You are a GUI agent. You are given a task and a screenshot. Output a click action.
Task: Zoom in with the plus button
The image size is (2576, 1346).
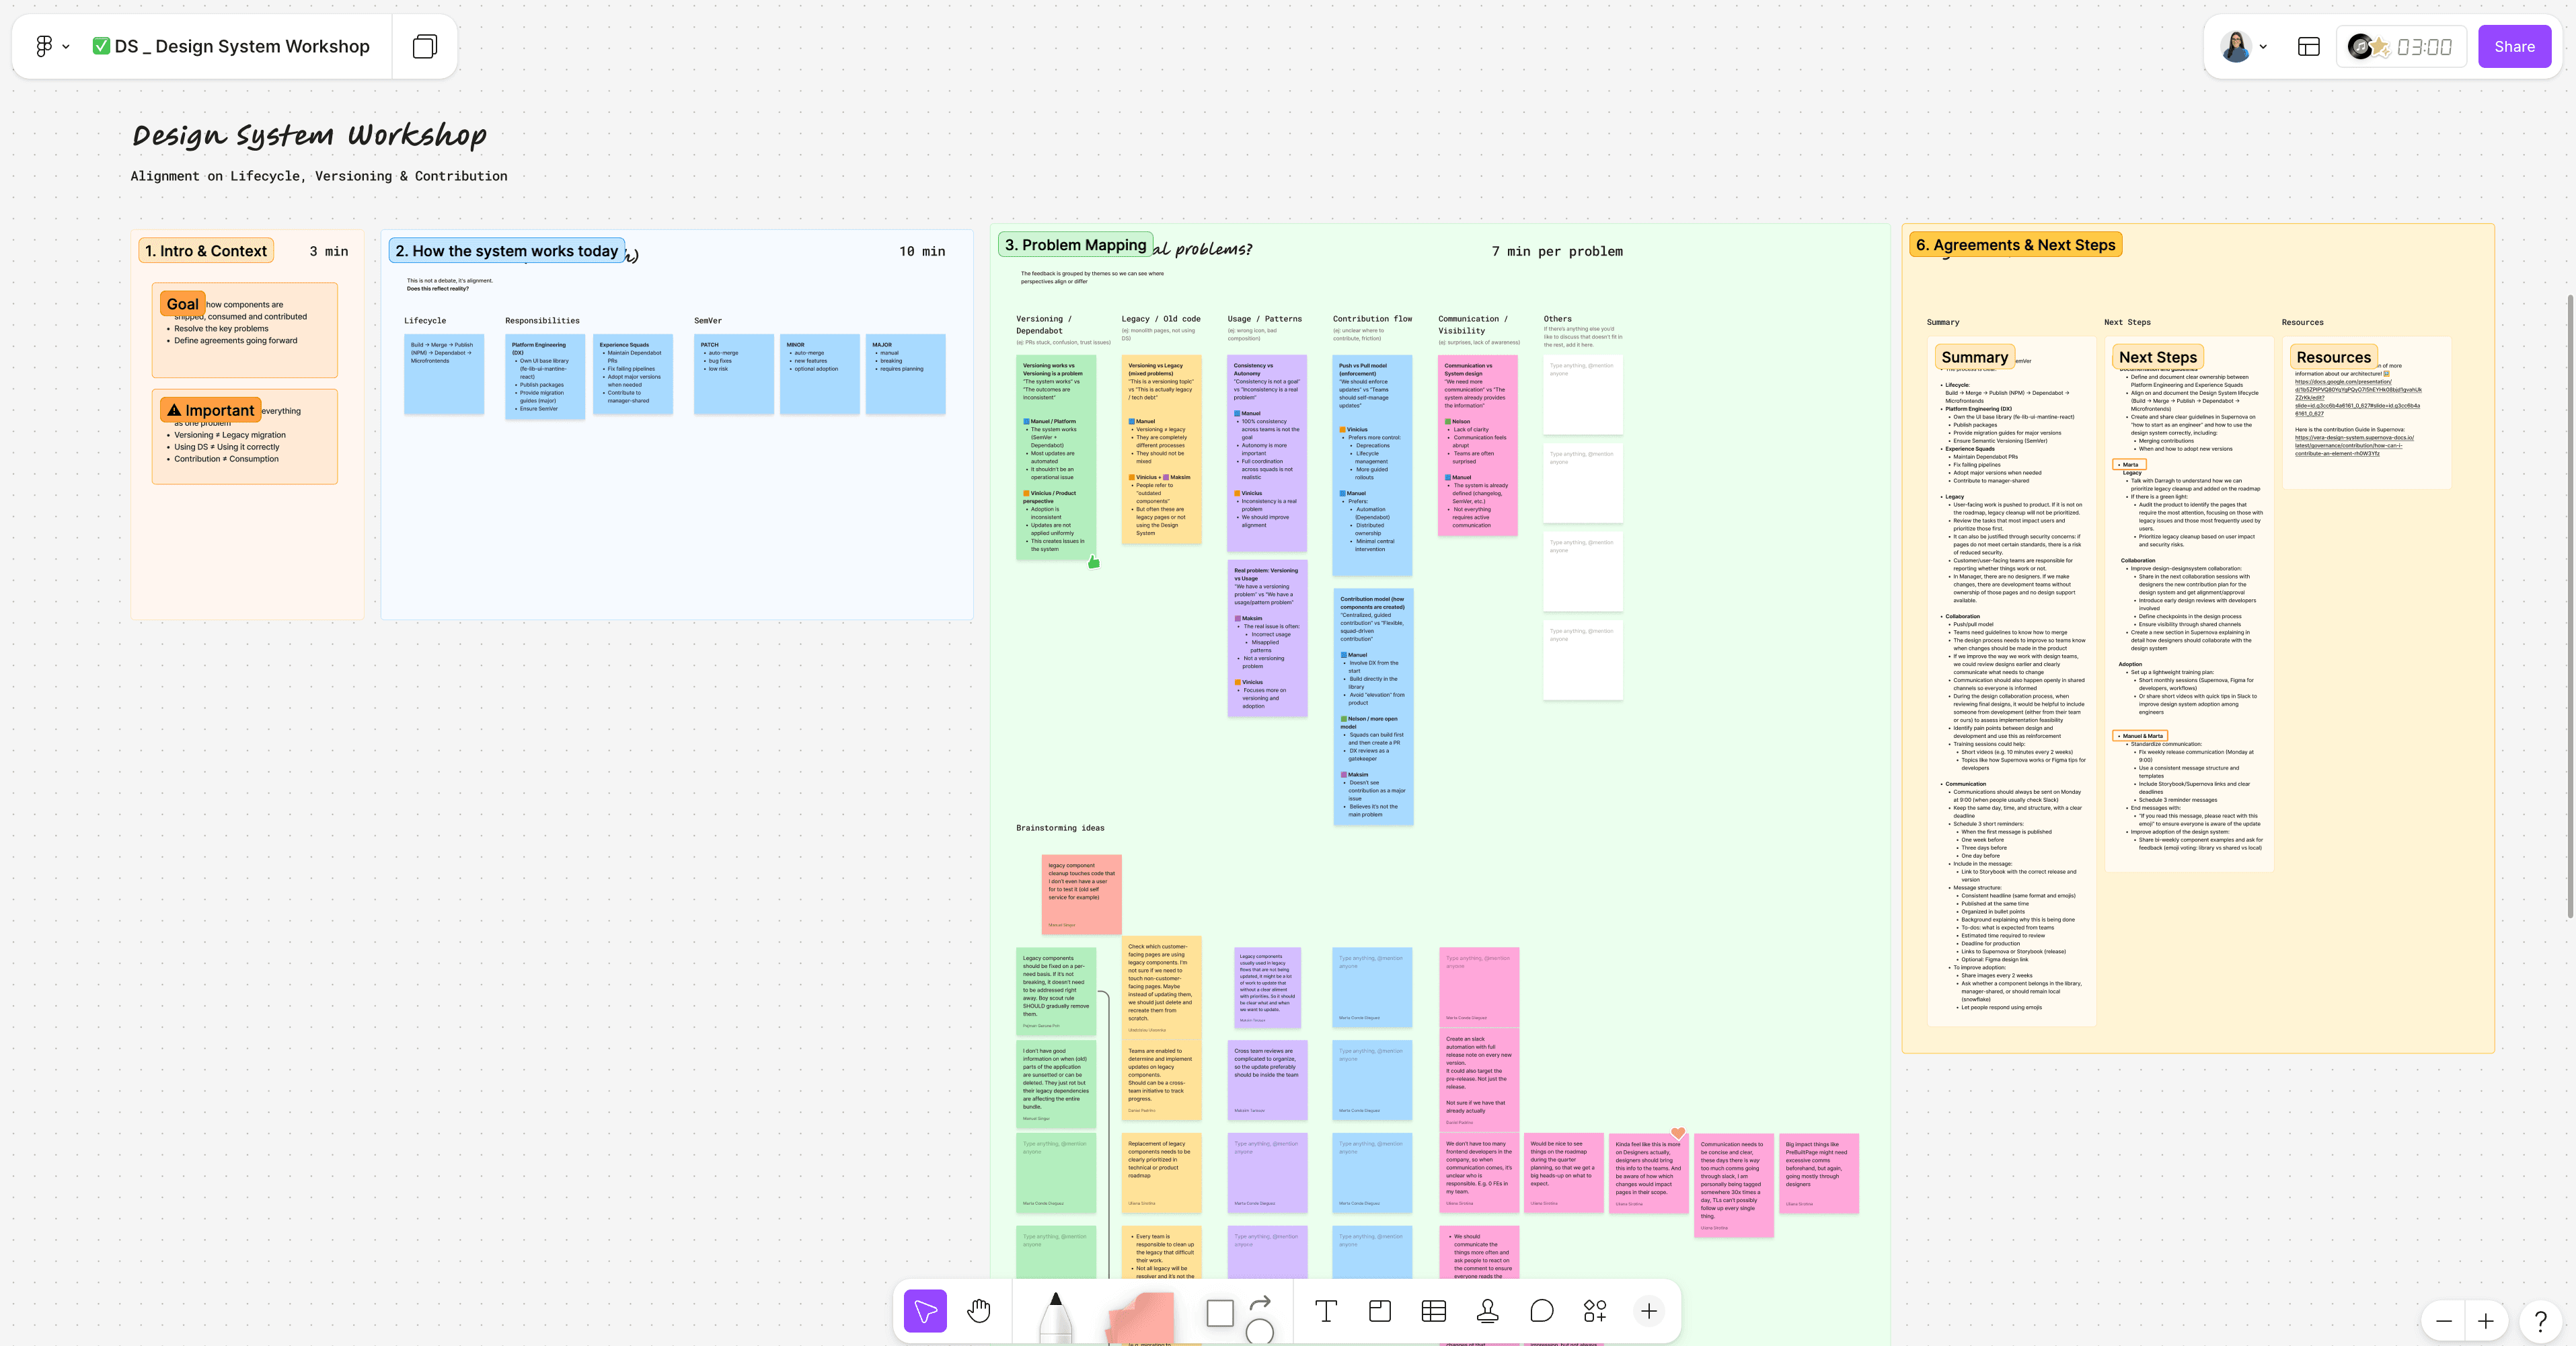click(2486, 1321)
